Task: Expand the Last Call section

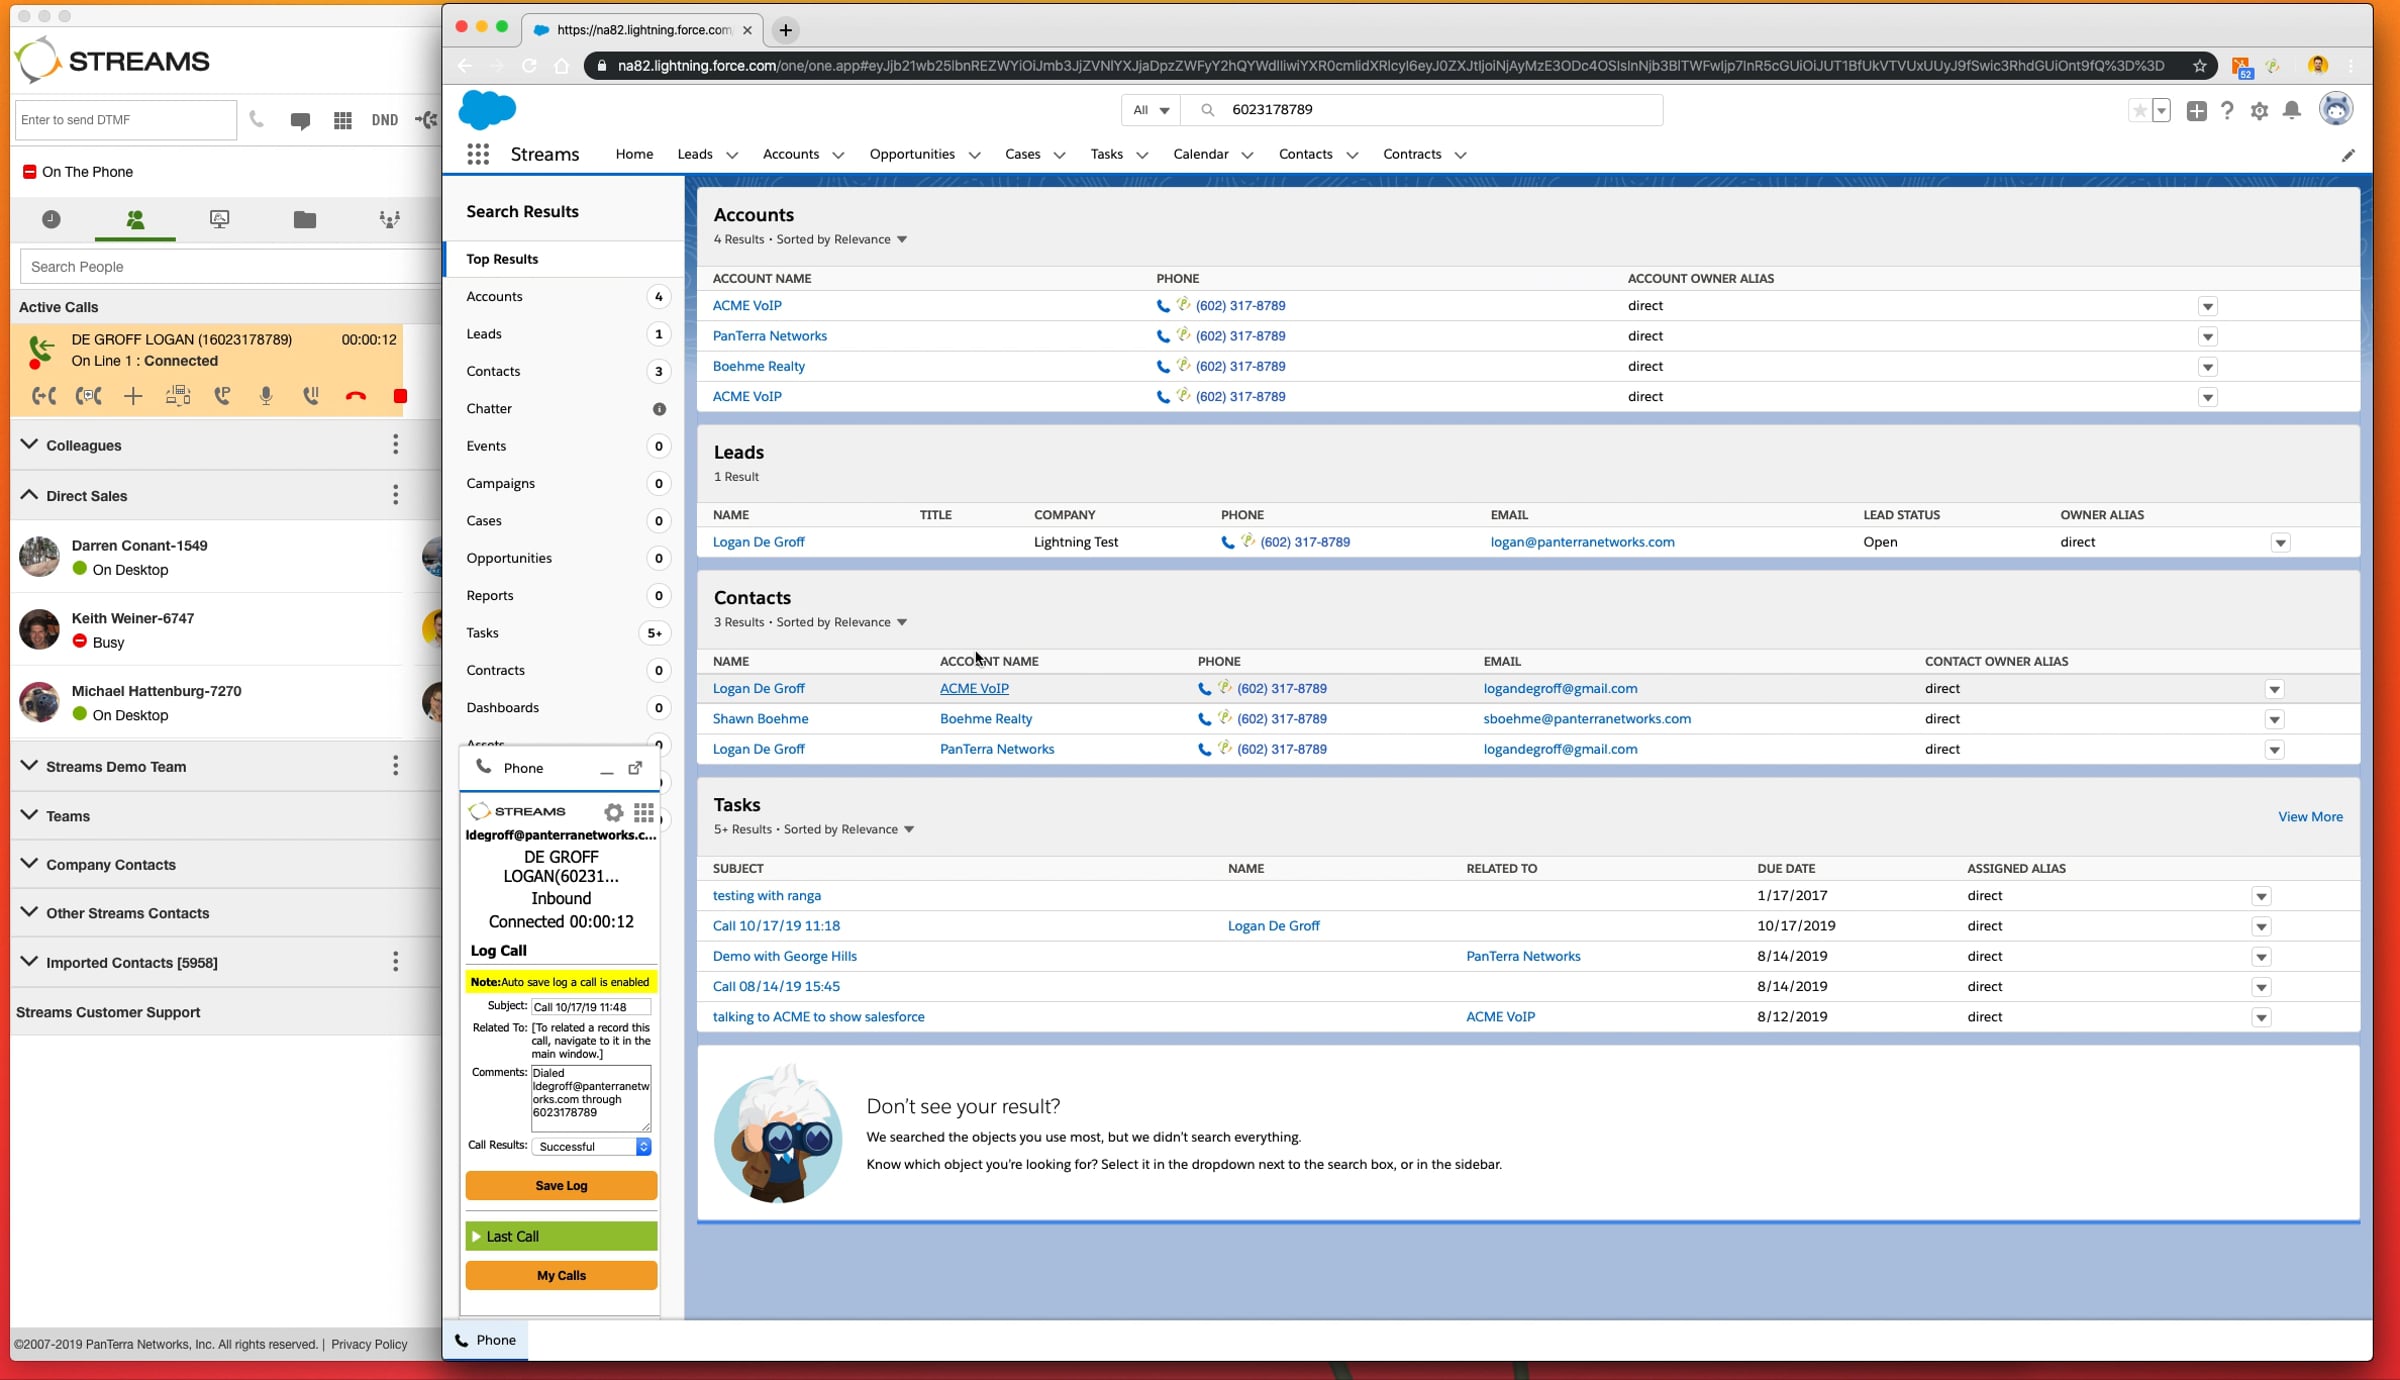Action: pyautogui.click(x=561, y=1237)
